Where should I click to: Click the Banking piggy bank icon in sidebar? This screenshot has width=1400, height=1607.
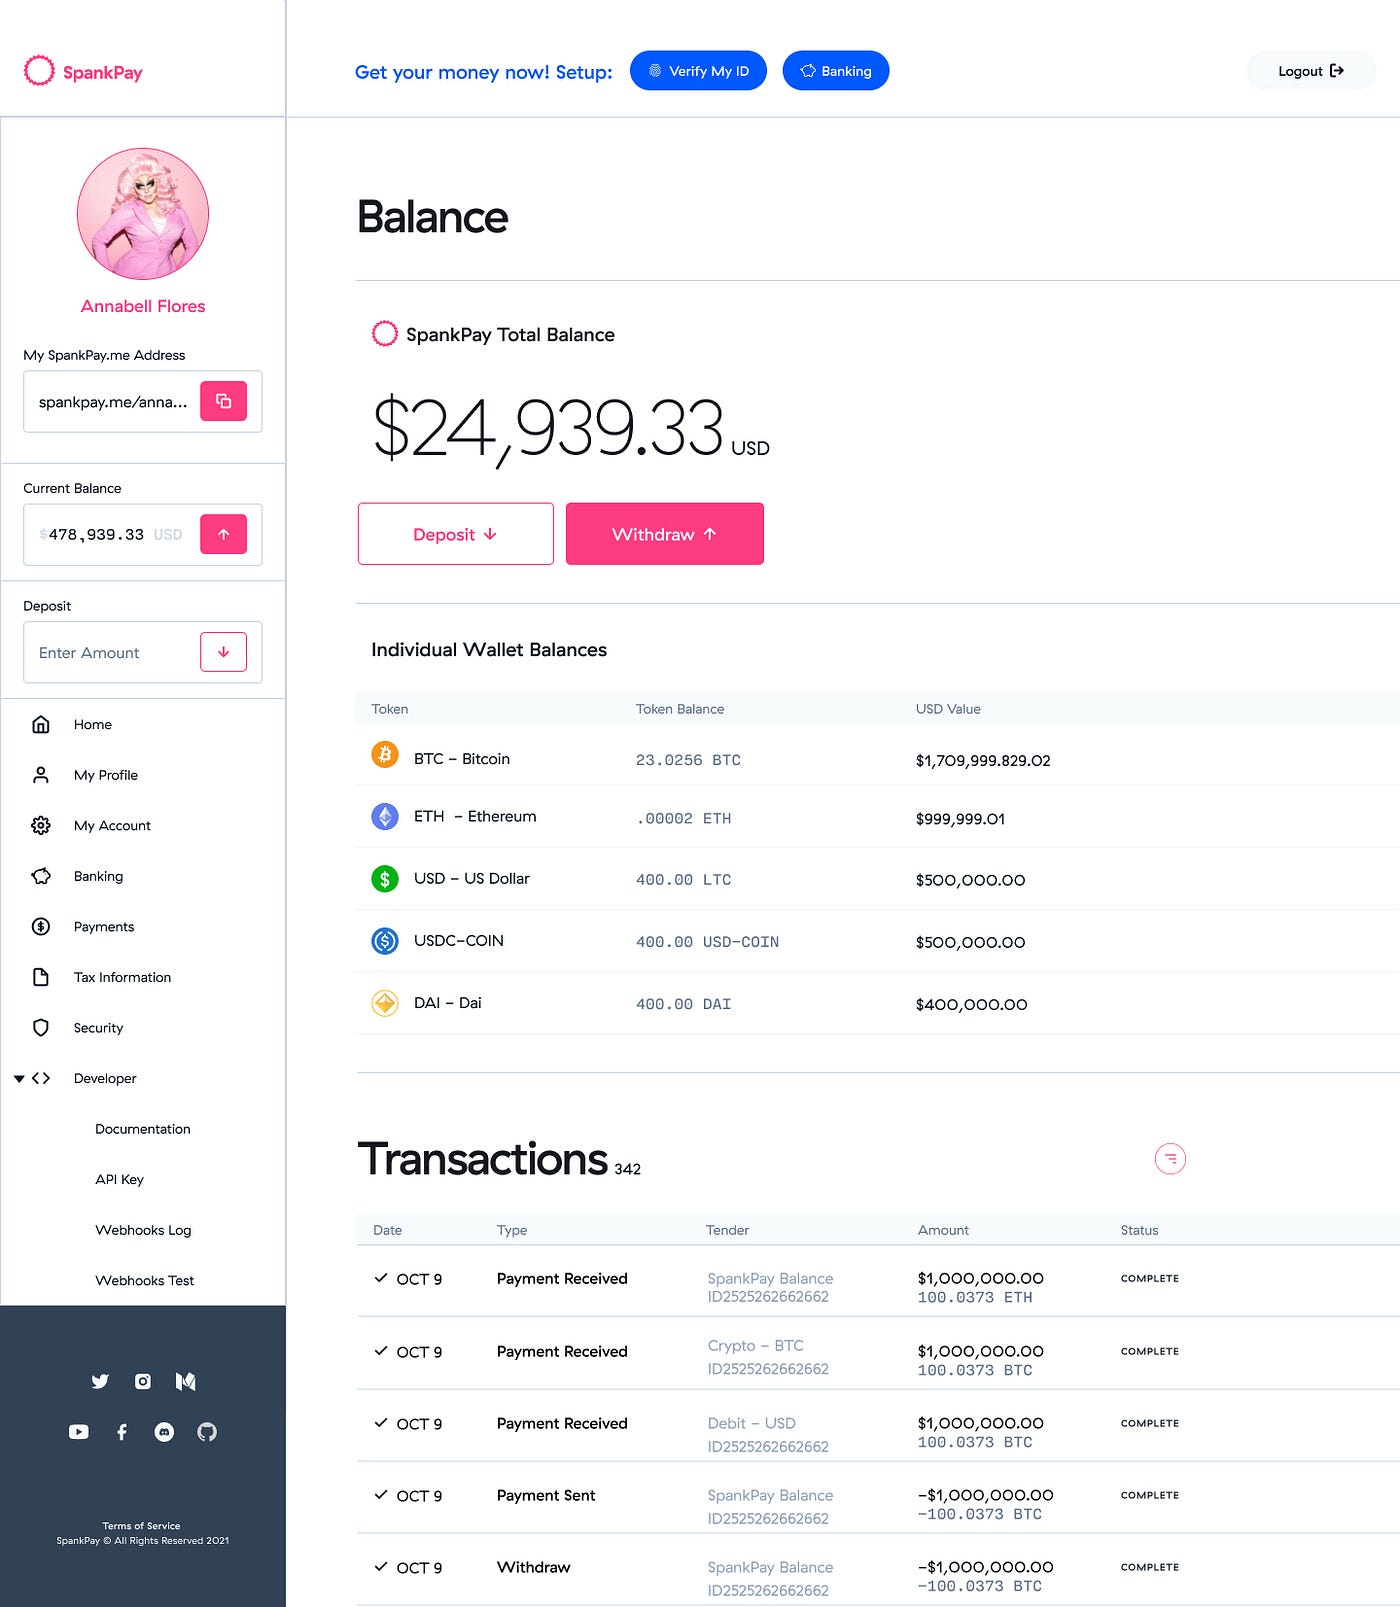click(41, 876)
